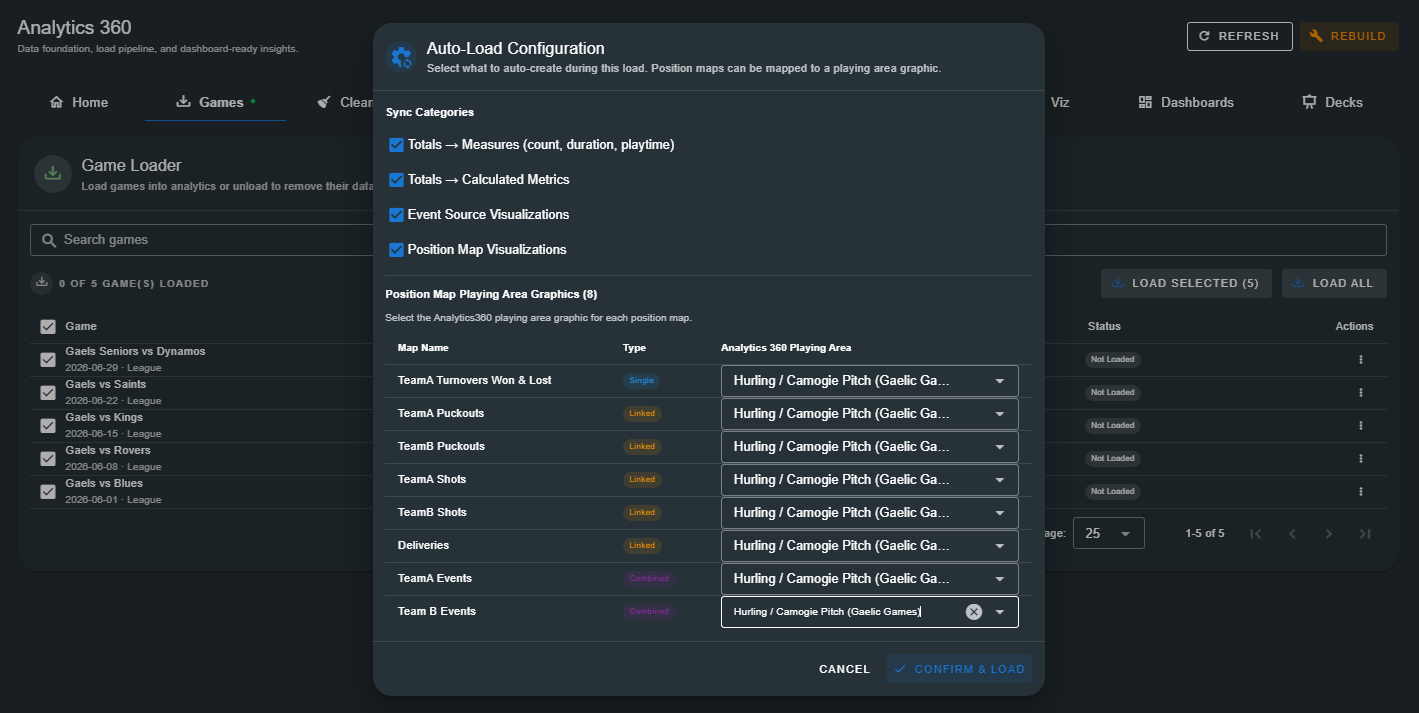
Task: Open the Dashboards tab
Action: pyautogui.click(x=1186, y=102)
